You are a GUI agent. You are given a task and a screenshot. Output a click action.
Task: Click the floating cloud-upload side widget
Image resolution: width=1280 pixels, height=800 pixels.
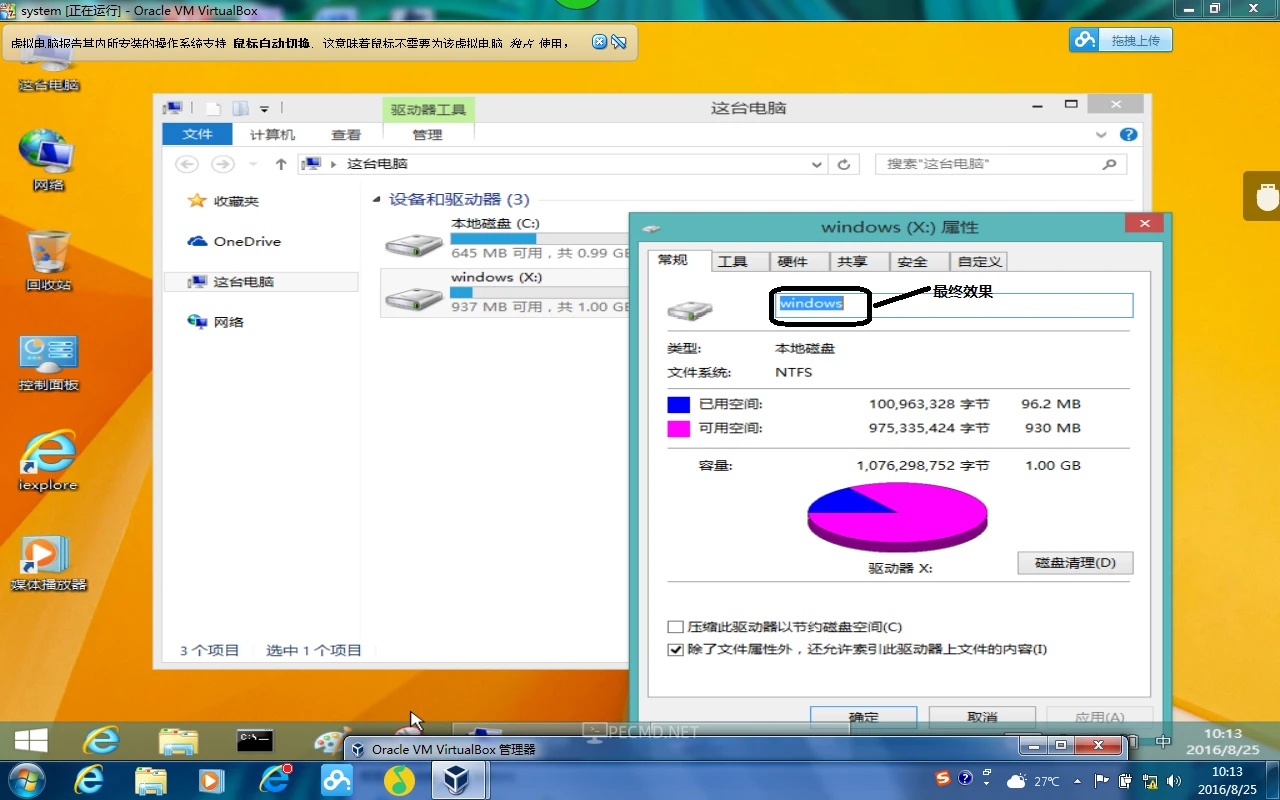click(1263, 196)
